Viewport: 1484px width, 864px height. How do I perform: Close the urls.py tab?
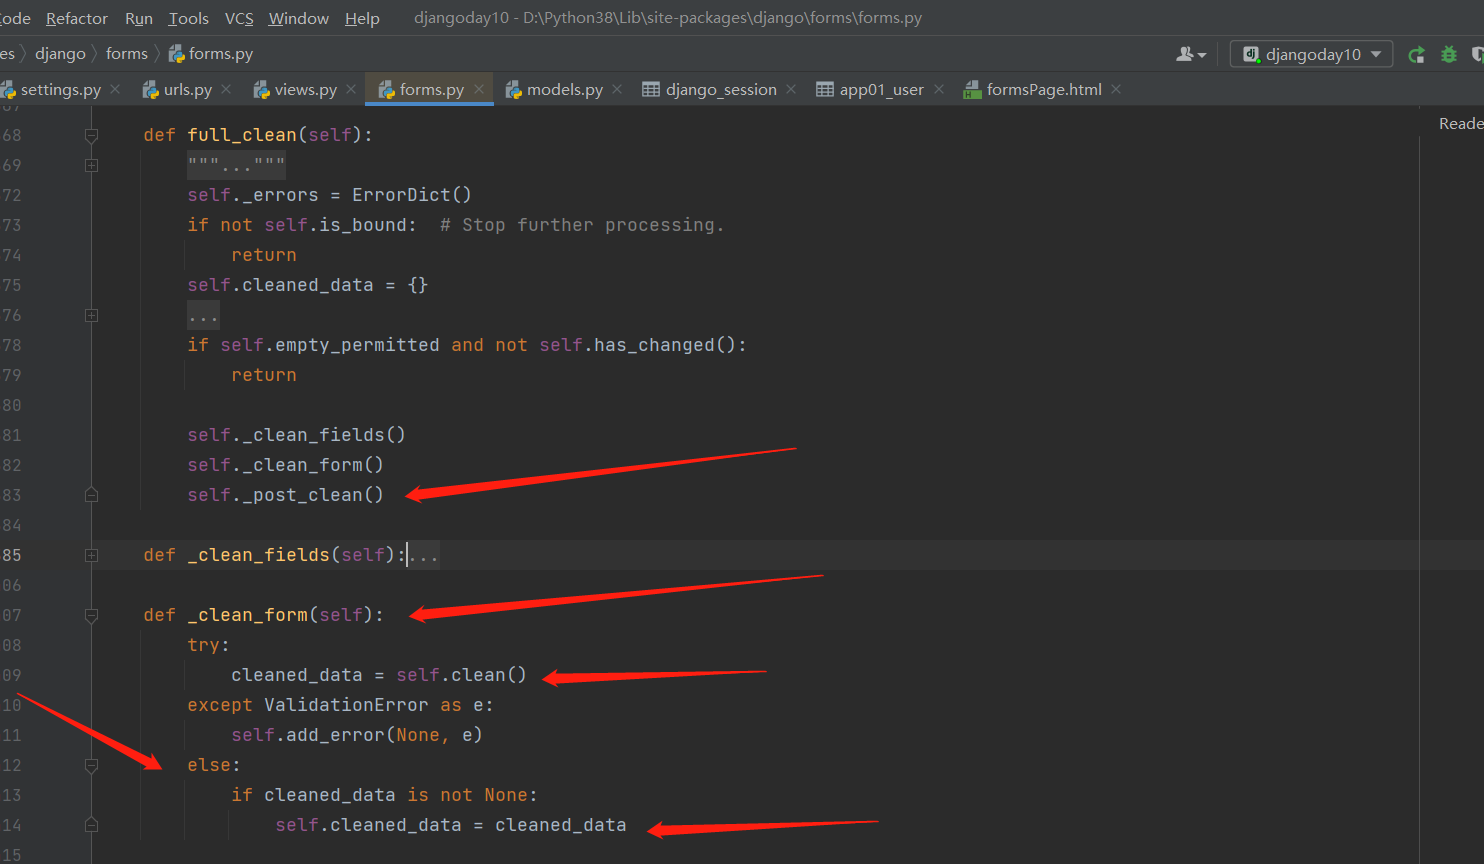click(x=226, y=89)
